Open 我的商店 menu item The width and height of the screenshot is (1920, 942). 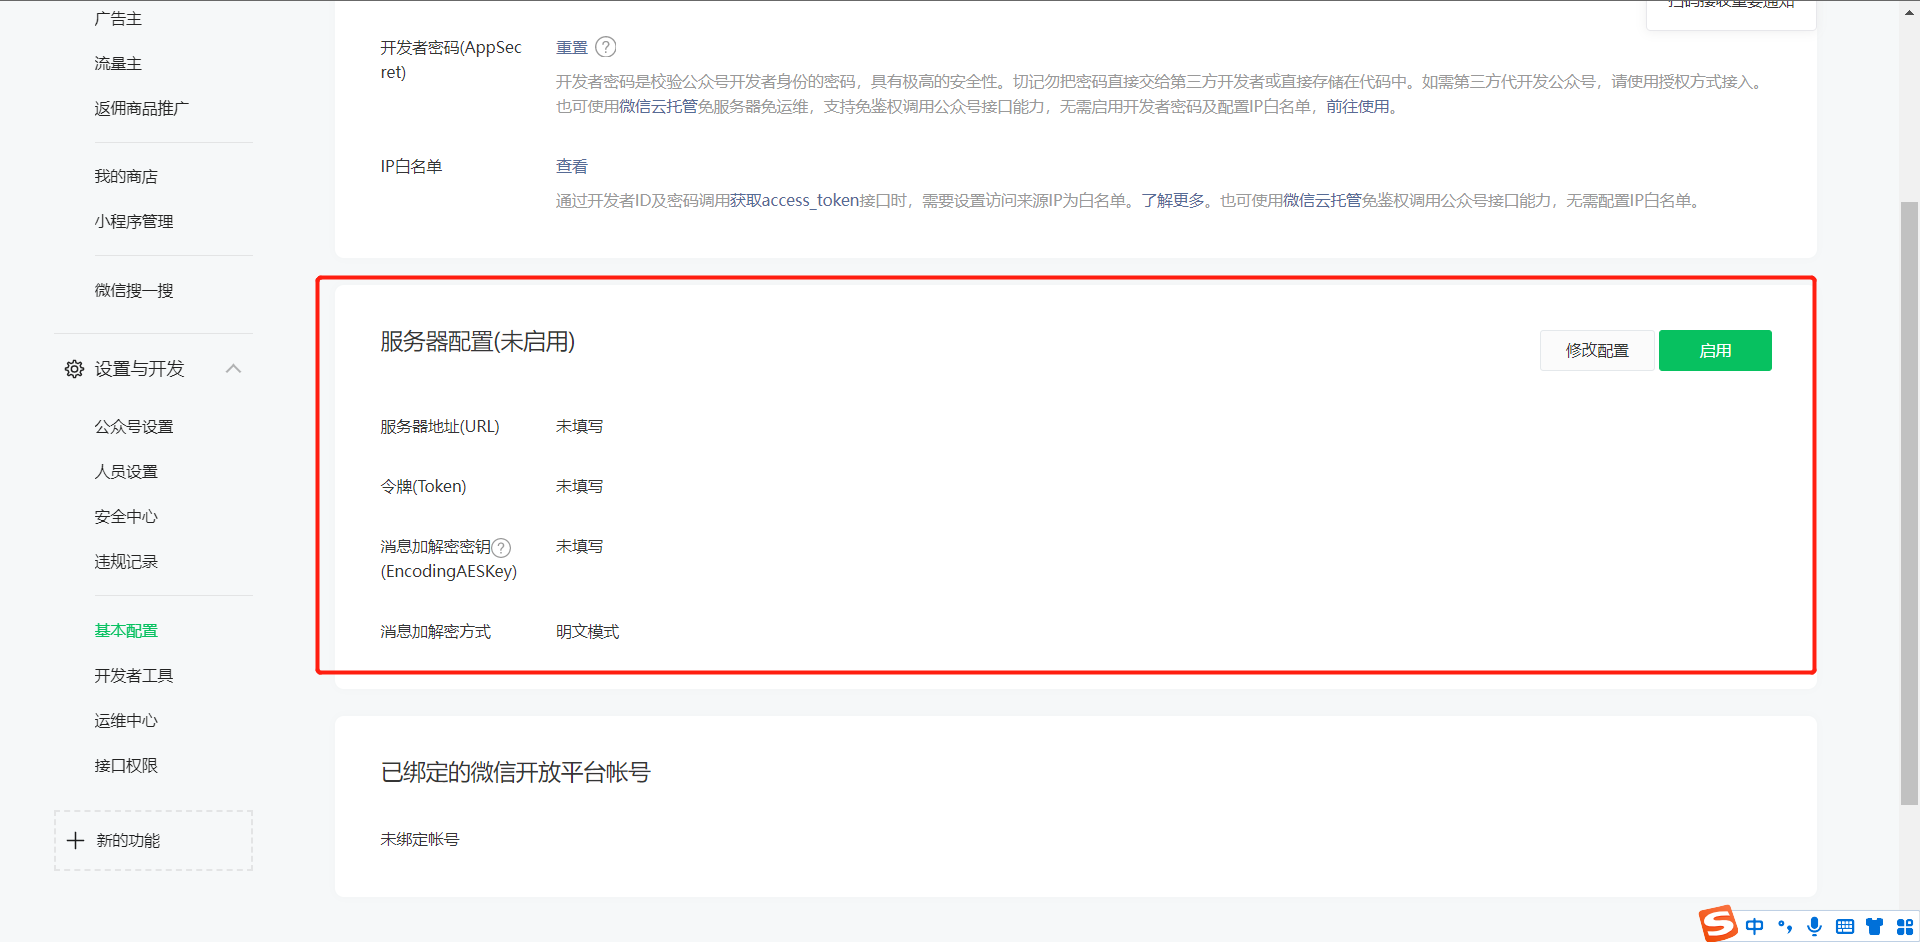[126, 177]
